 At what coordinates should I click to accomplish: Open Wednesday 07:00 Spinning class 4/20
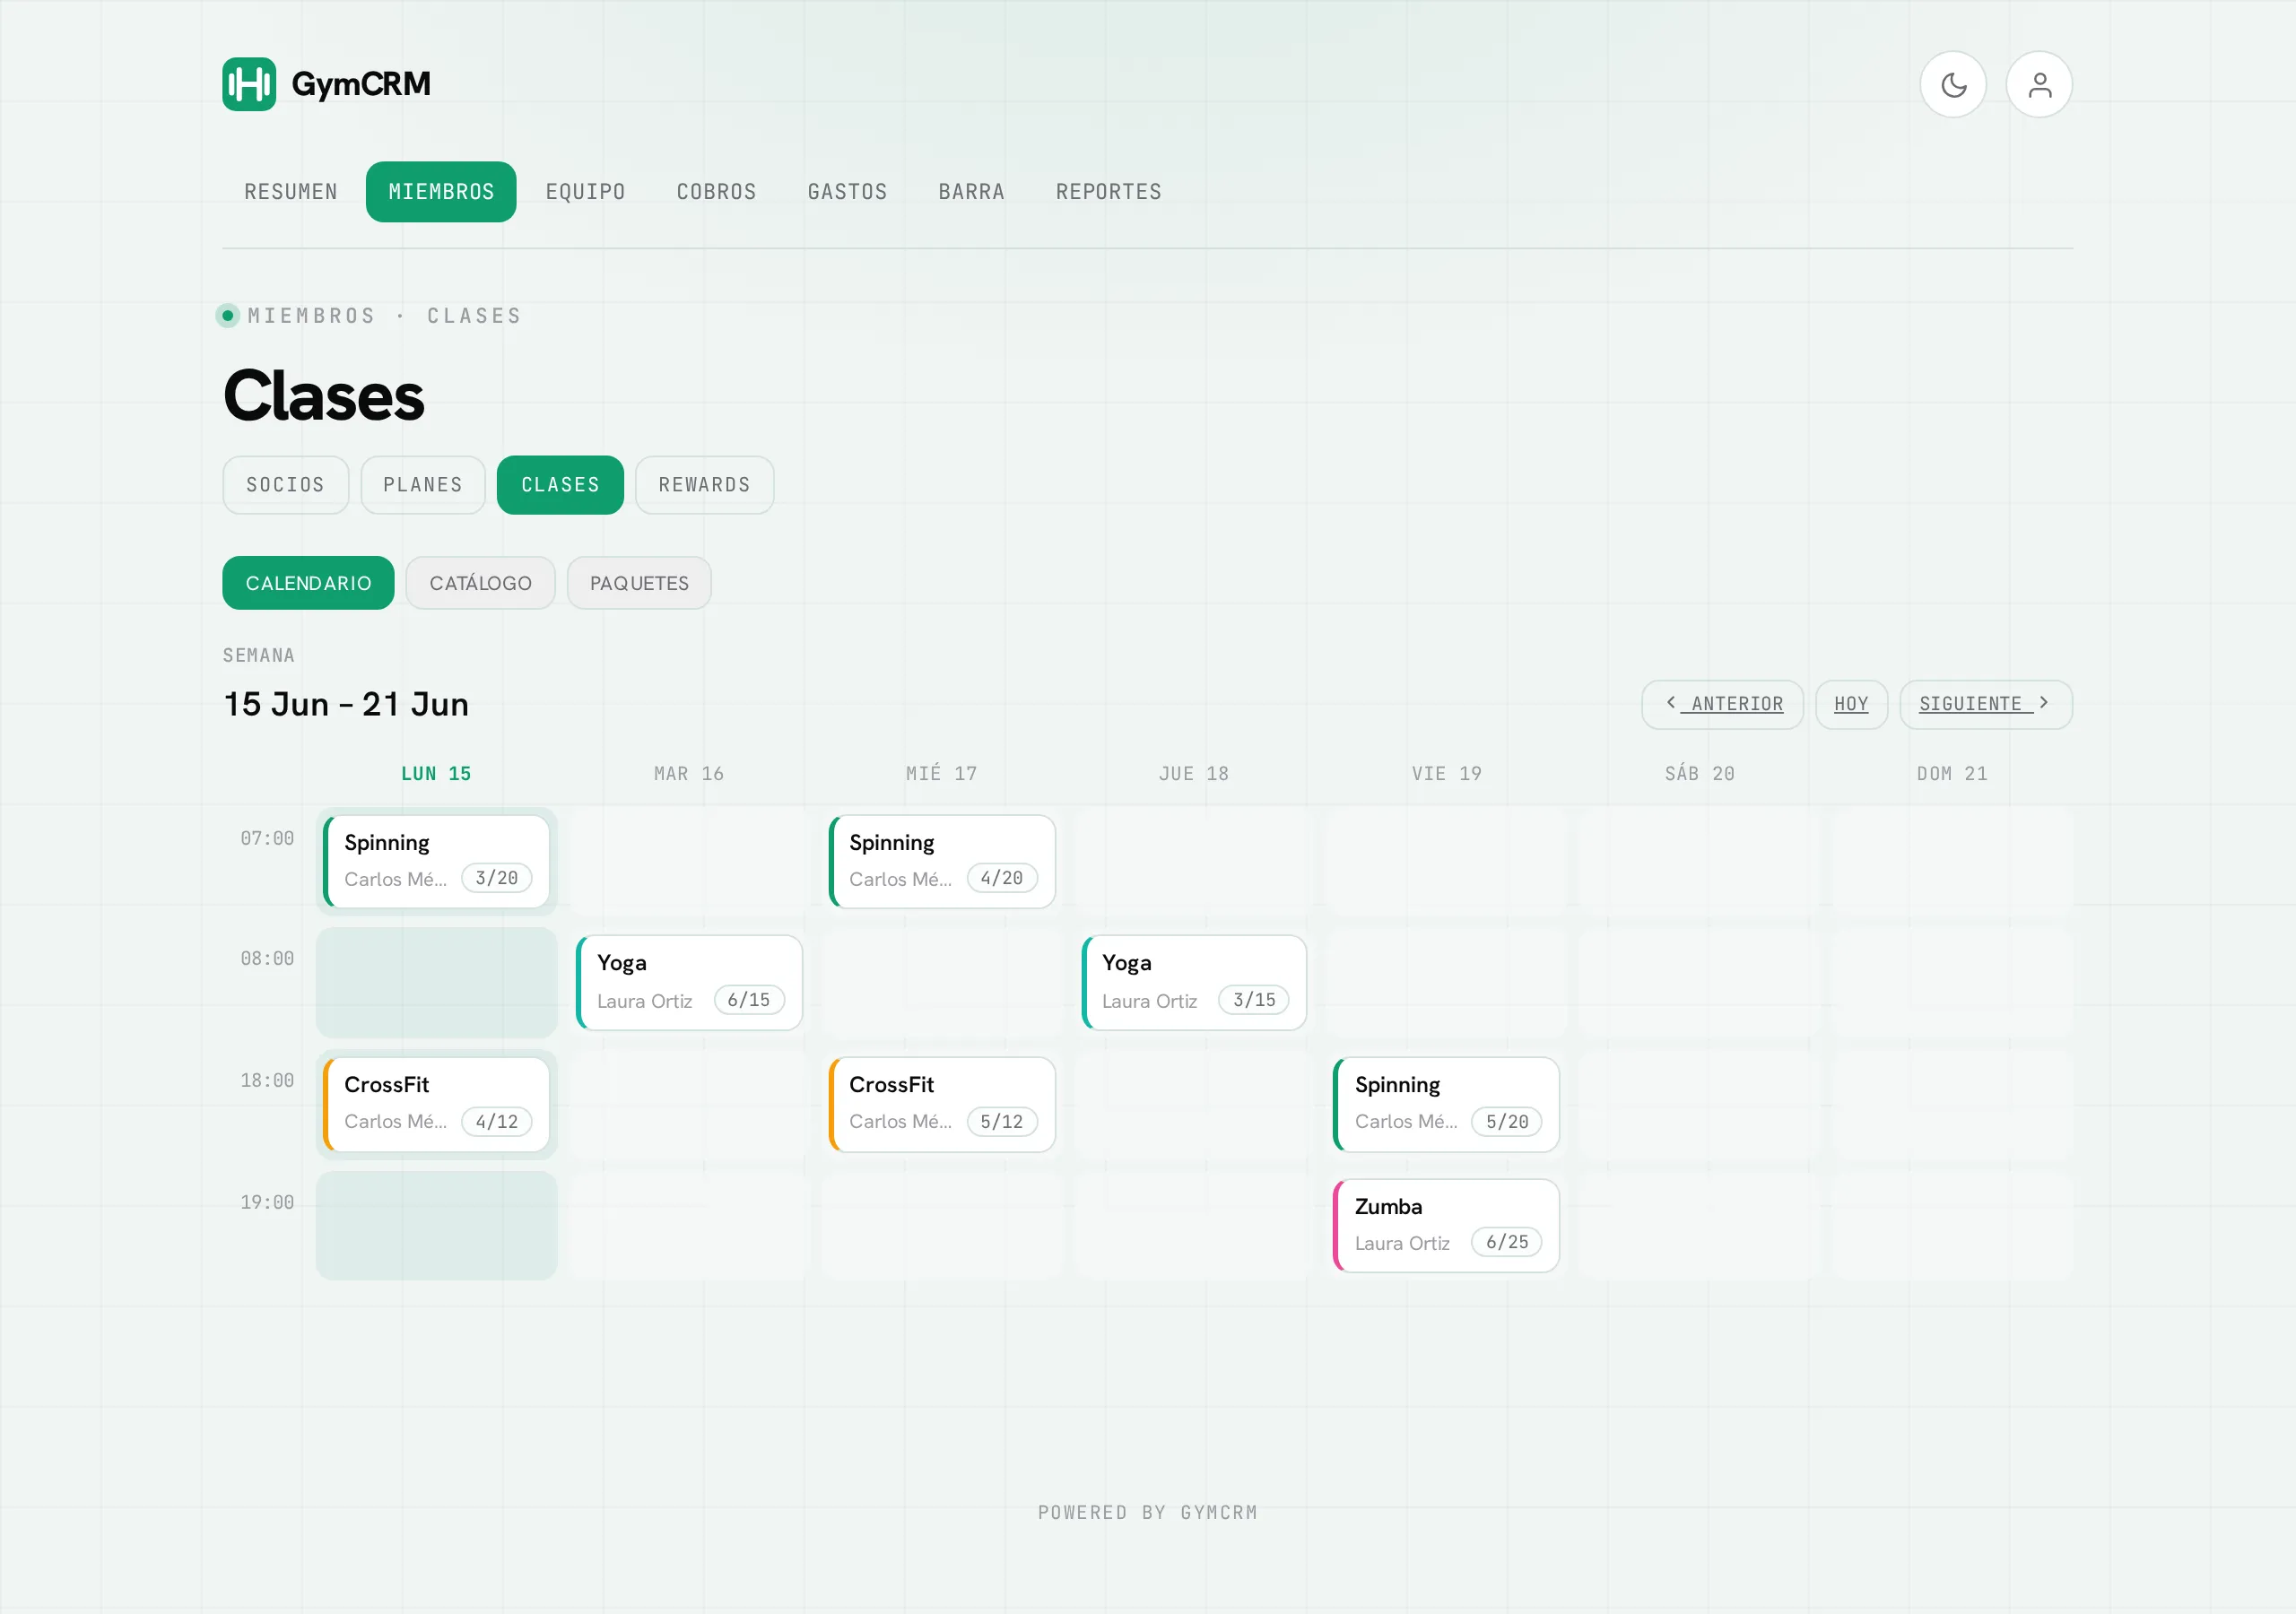click(942, 862)
